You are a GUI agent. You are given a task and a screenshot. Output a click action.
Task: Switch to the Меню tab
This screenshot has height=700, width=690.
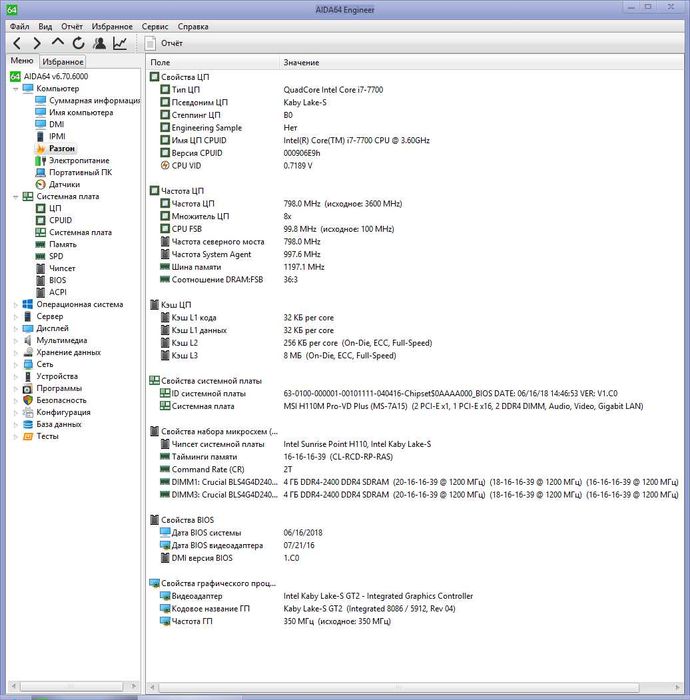pyautogui.click(x=22, y=60)
